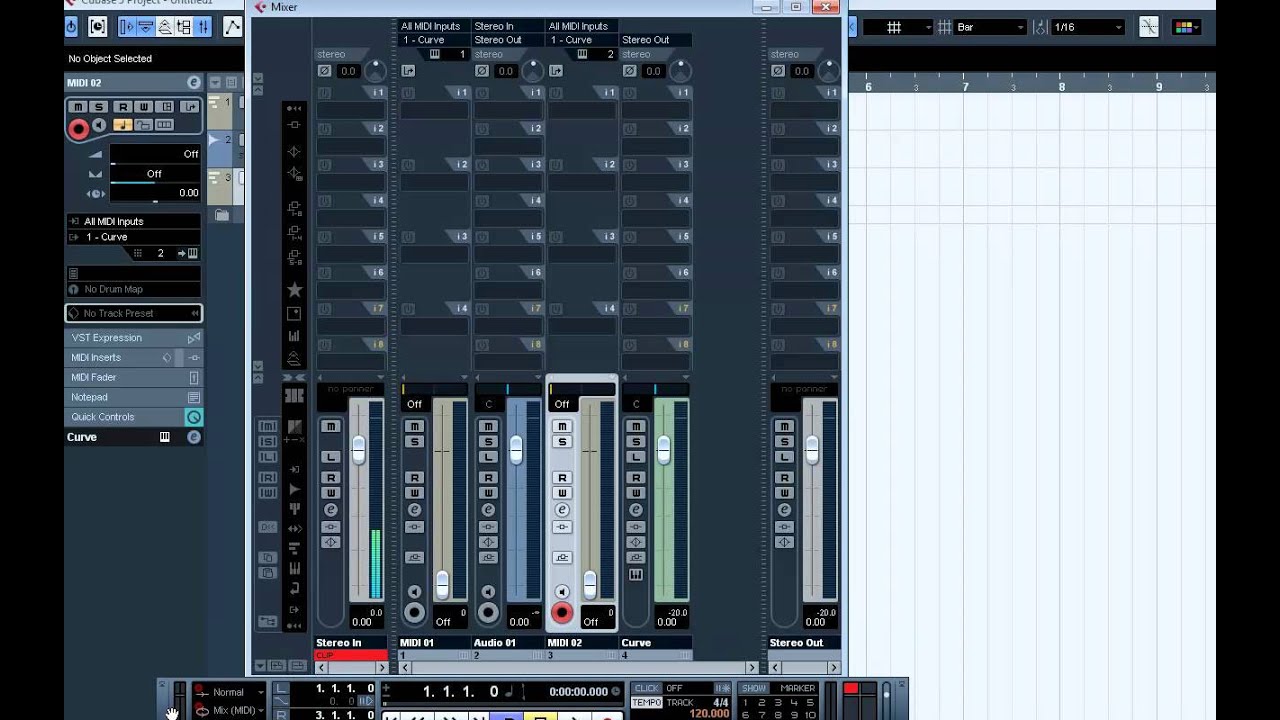Toggle Solo in MIDI 02 inspector

pyautogui.click(x=98, y=107)
